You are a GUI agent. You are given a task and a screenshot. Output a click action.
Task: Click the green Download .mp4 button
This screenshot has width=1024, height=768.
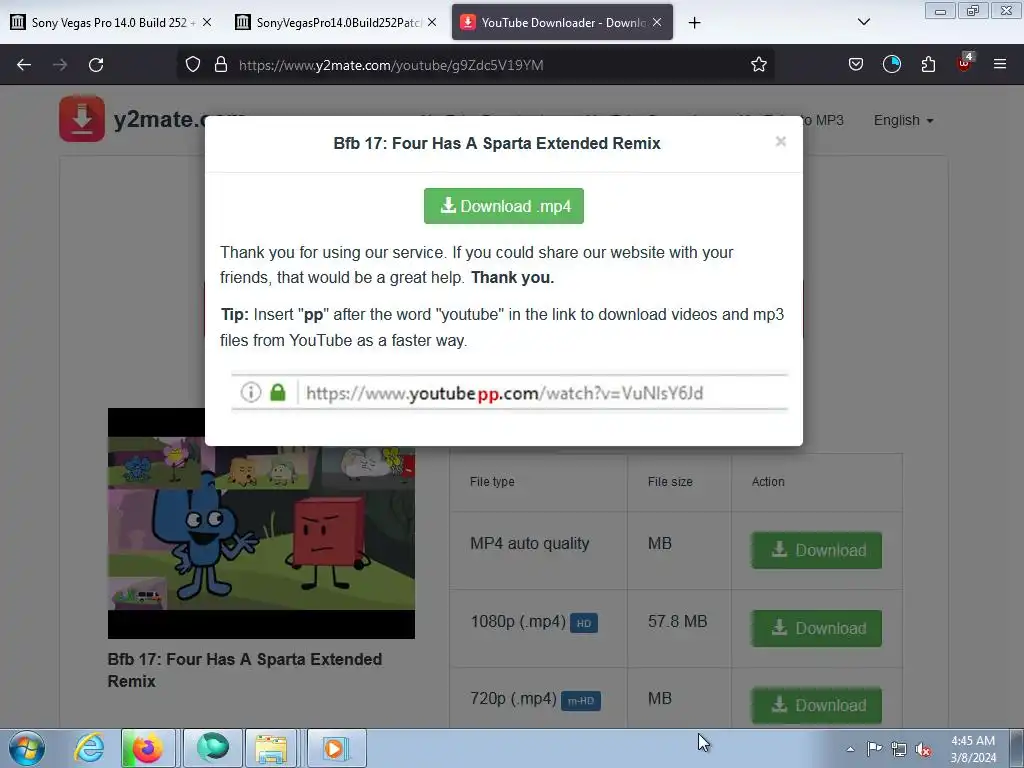504,206
